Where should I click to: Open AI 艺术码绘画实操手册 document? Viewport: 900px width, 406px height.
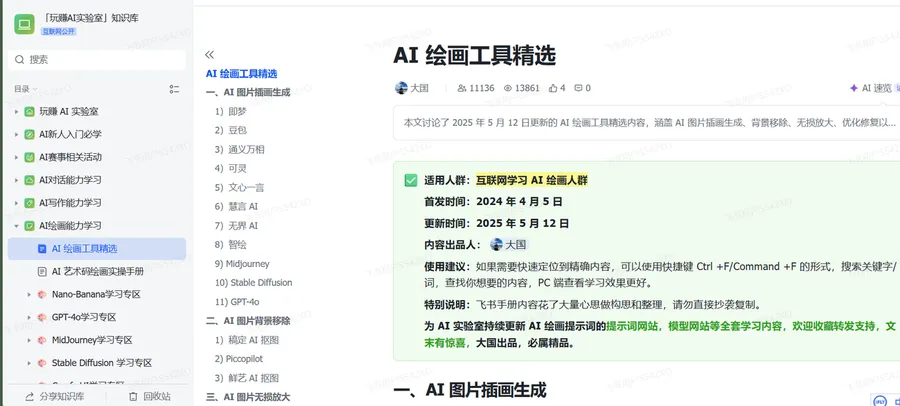pyautogui.click(x=96, y=272)
